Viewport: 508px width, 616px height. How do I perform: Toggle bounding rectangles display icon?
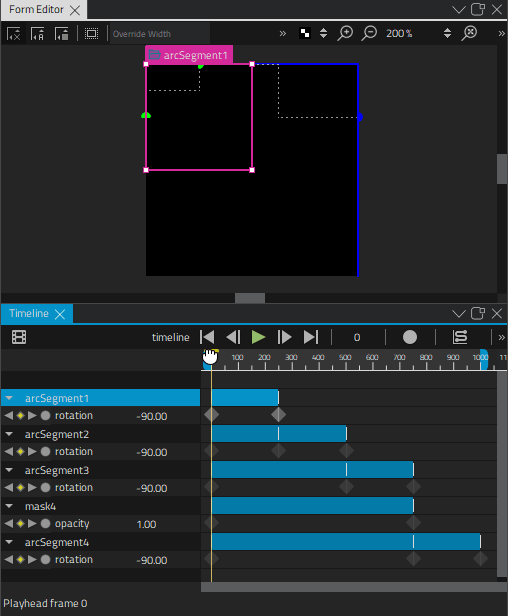[91, 34]
